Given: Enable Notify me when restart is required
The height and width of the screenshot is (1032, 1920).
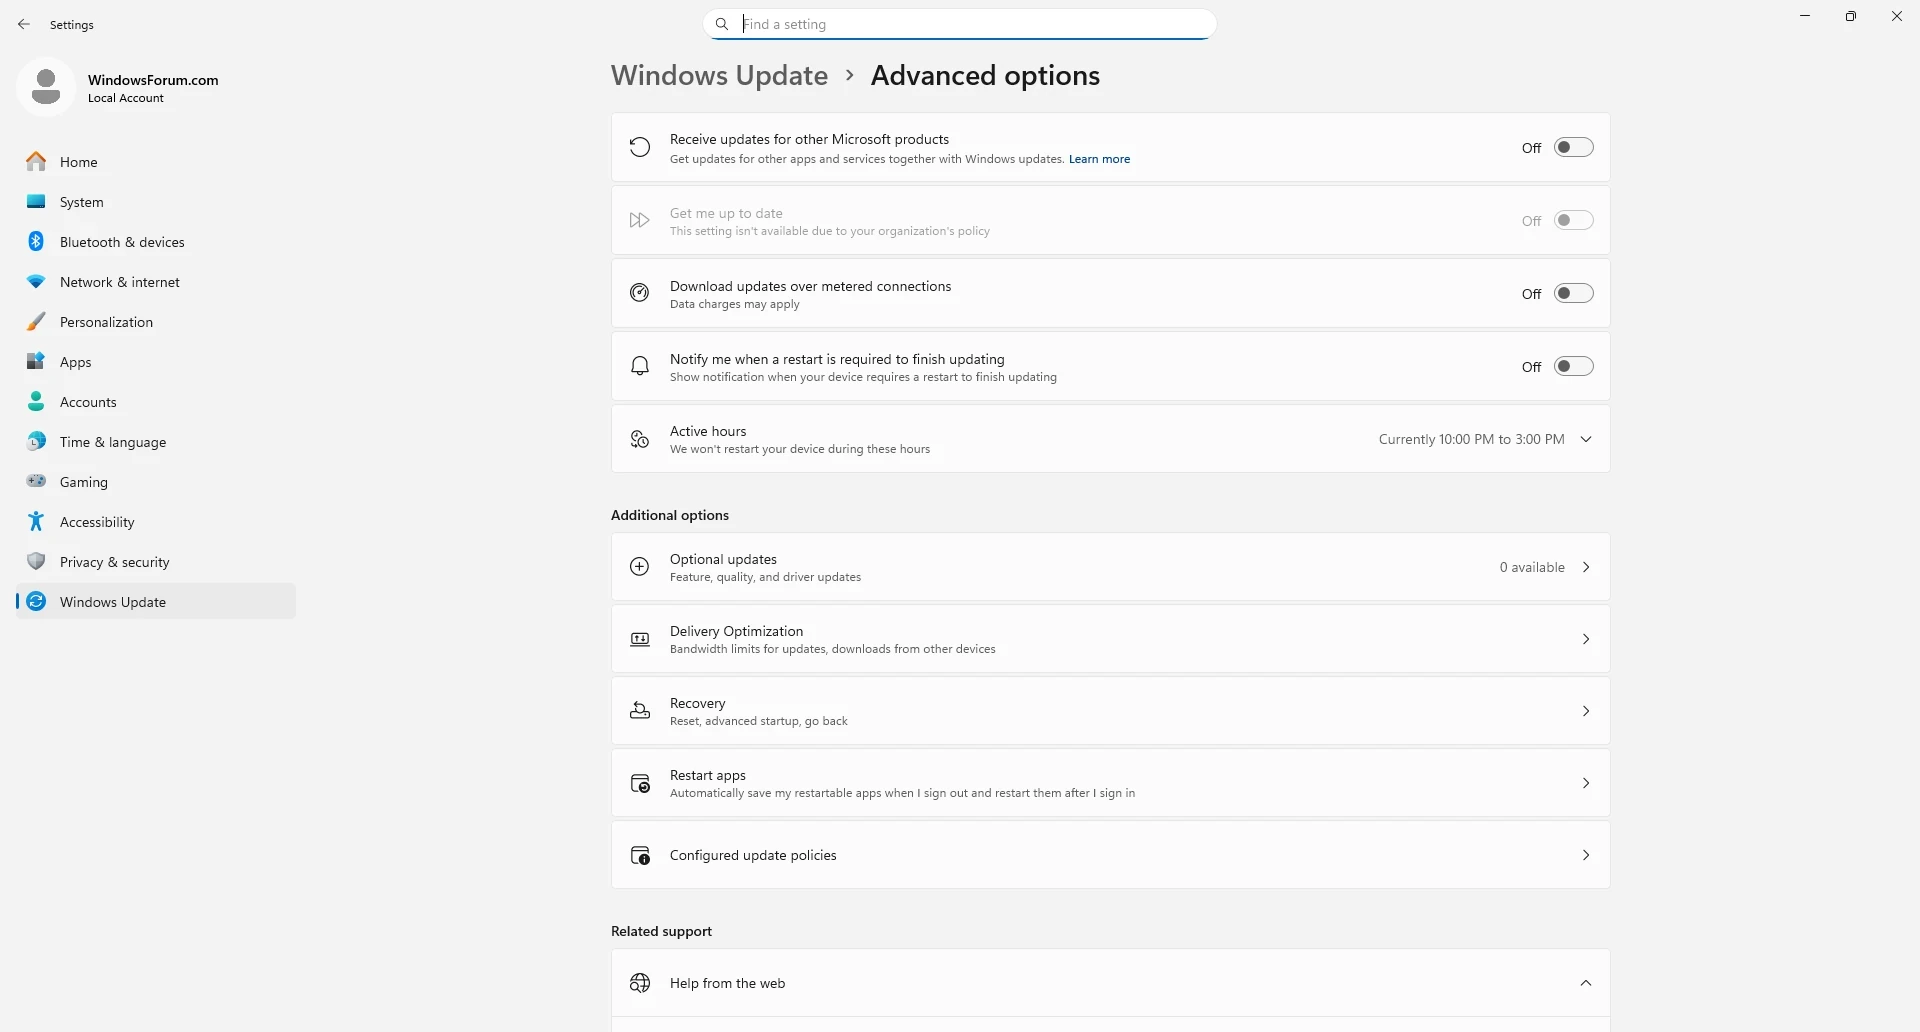Looking at the screenshot, I should [1573, 366].
